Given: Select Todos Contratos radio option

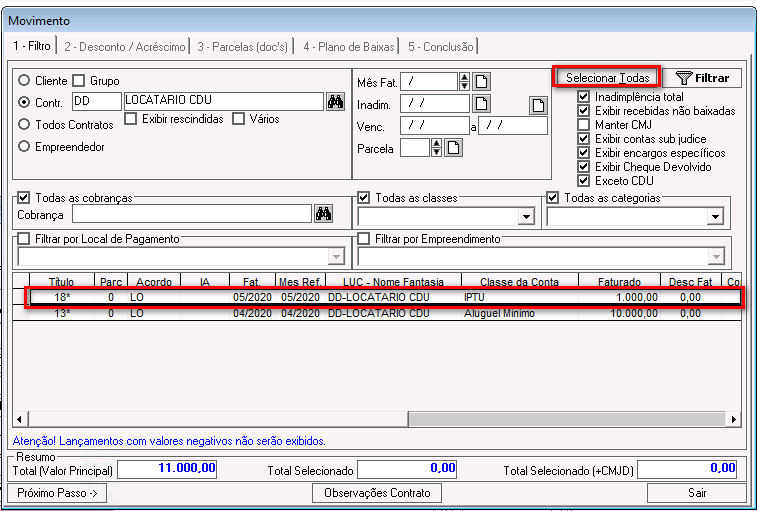Looking at the screenshot, I should (24, 125).
